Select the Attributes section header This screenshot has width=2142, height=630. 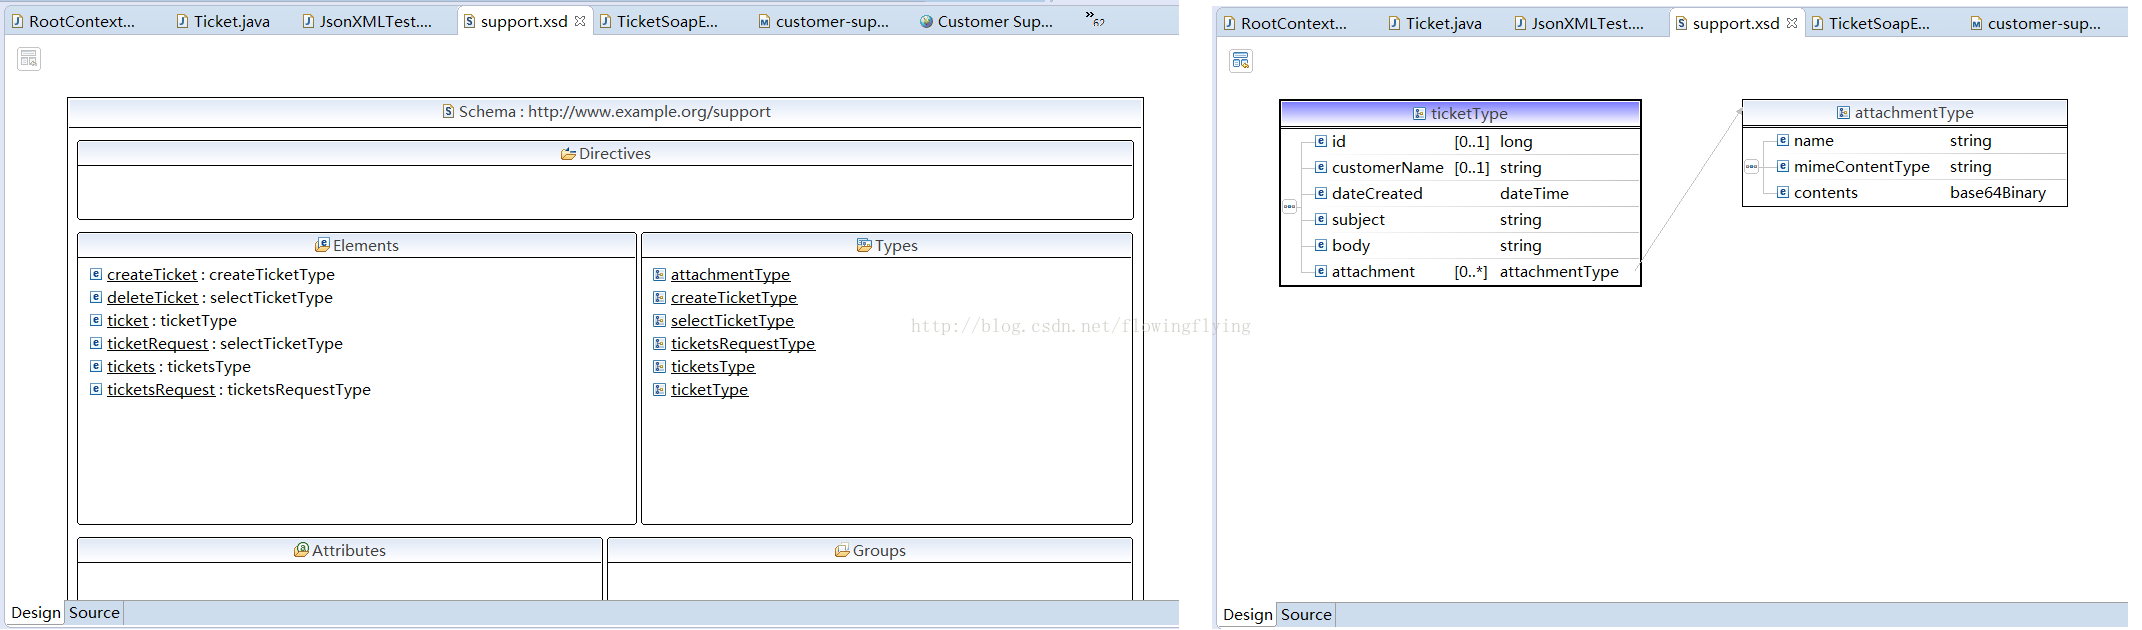coord(340,551)
